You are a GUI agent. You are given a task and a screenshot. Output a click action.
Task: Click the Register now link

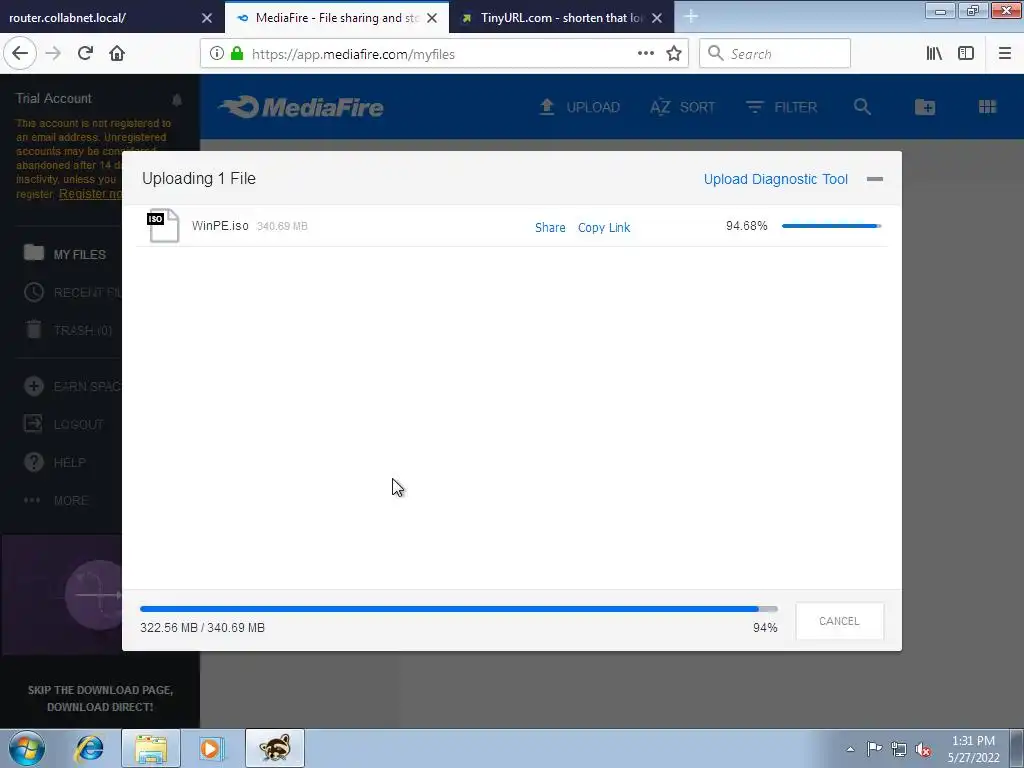(90, 194)
